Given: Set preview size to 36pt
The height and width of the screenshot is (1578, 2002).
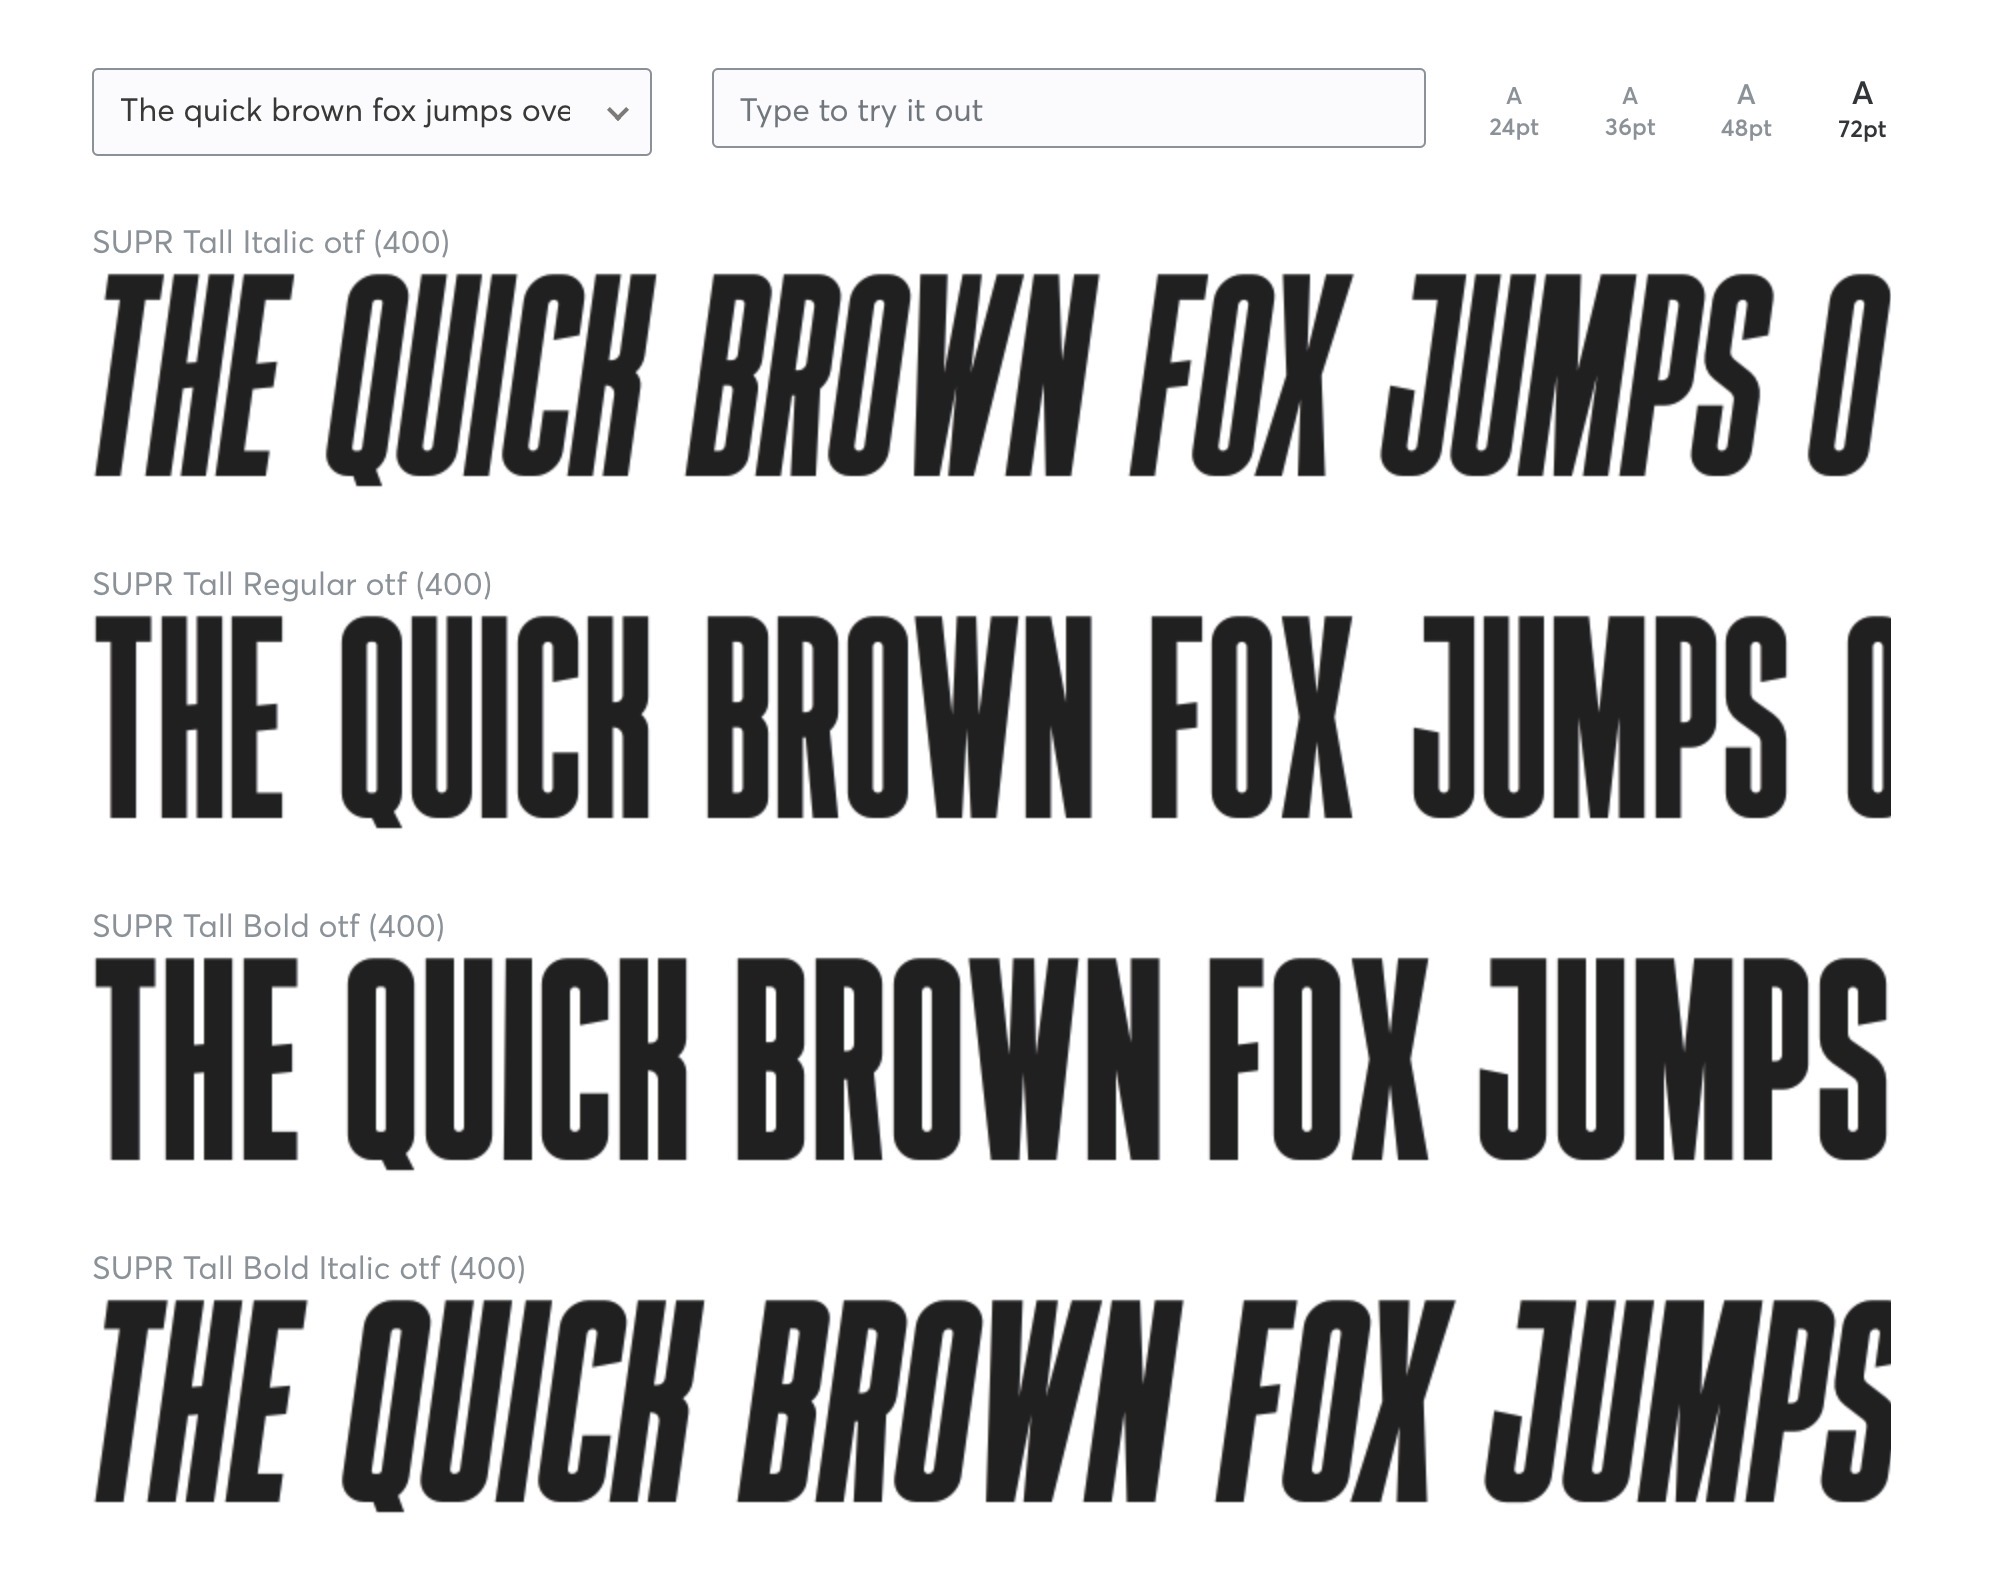Looking at the screenshot, I should (1629, 111).
